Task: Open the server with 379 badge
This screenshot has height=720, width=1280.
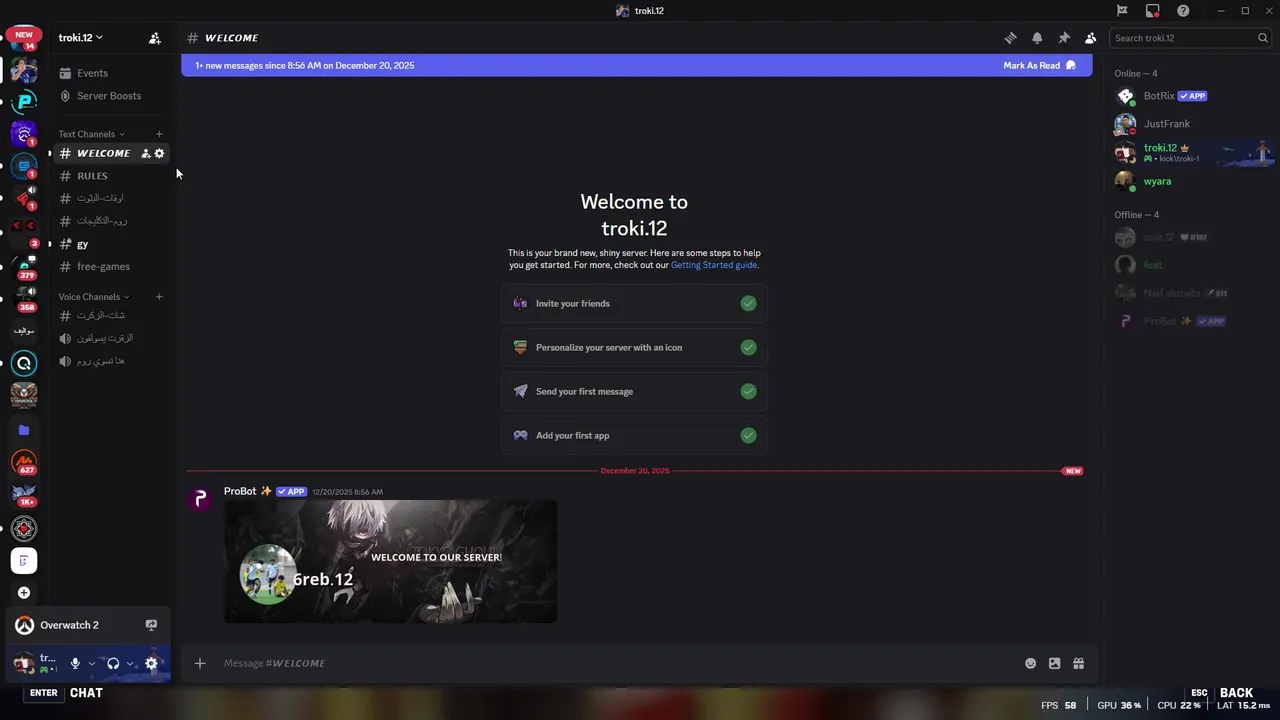Action: pyautogui.click(x=24, y=266)
